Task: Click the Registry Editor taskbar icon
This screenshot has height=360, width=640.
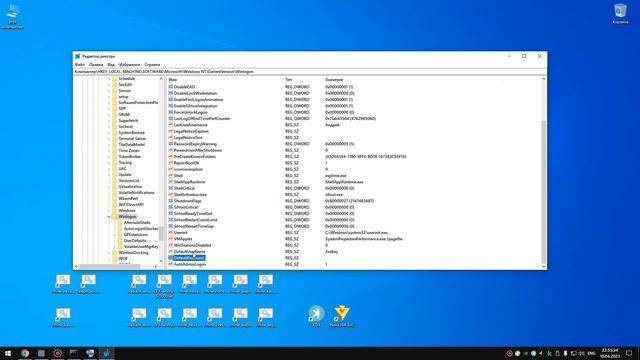Action: point(107,353)
